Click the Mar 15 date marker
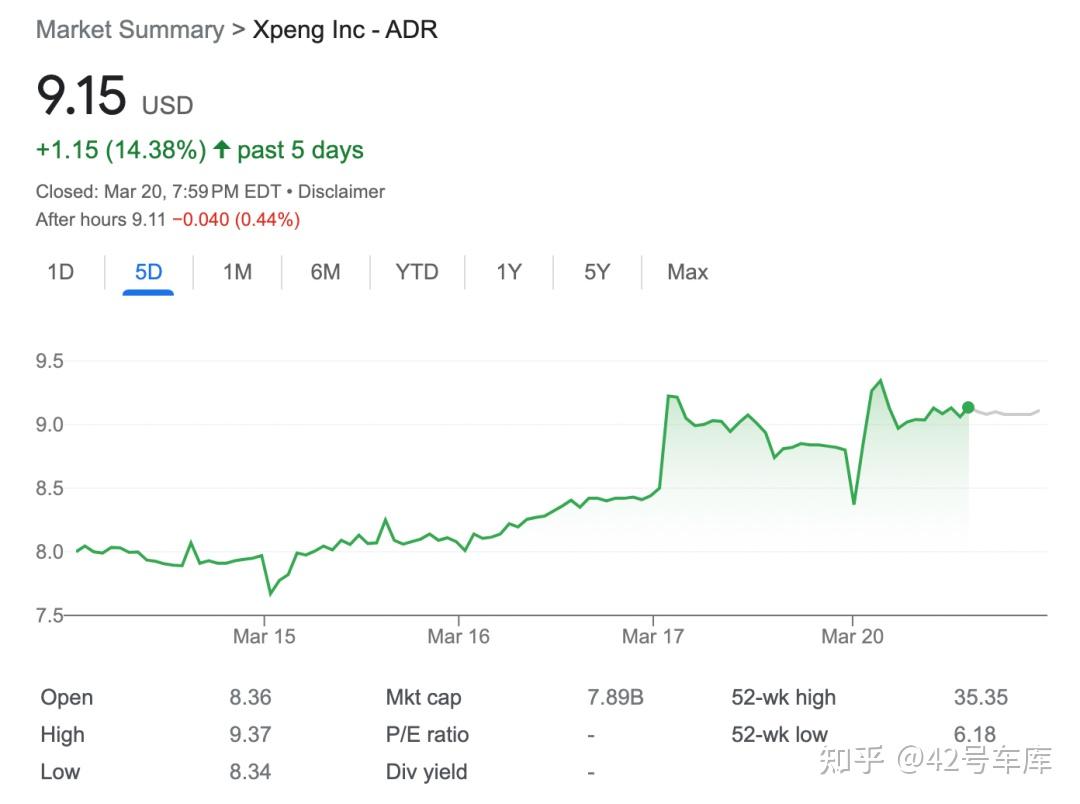1080x804 pixels. click(264, 636)
